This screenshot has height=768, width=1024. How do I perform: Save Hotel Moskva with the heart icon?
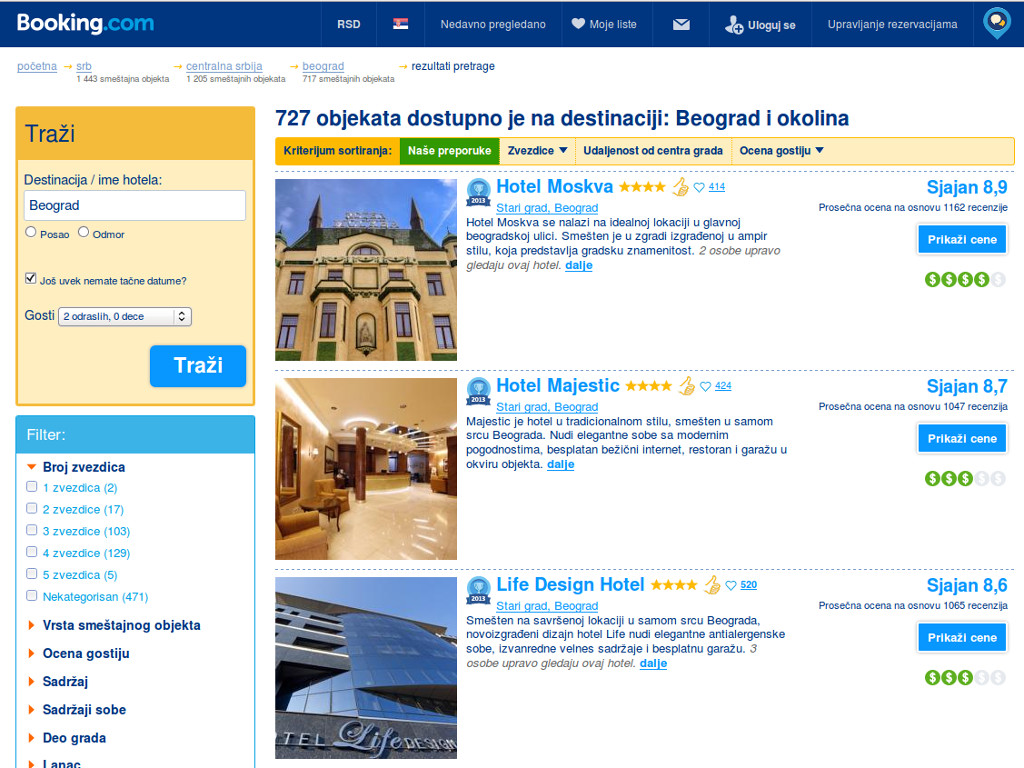click(x=699, y=187)
